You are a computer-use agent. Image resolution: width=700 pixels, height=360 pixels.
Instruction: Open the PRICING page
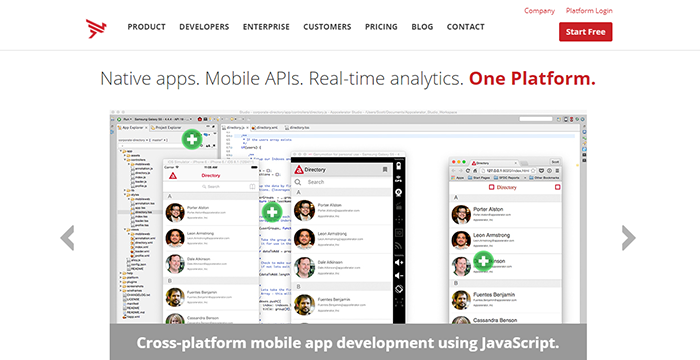click(x=381, y=27)
